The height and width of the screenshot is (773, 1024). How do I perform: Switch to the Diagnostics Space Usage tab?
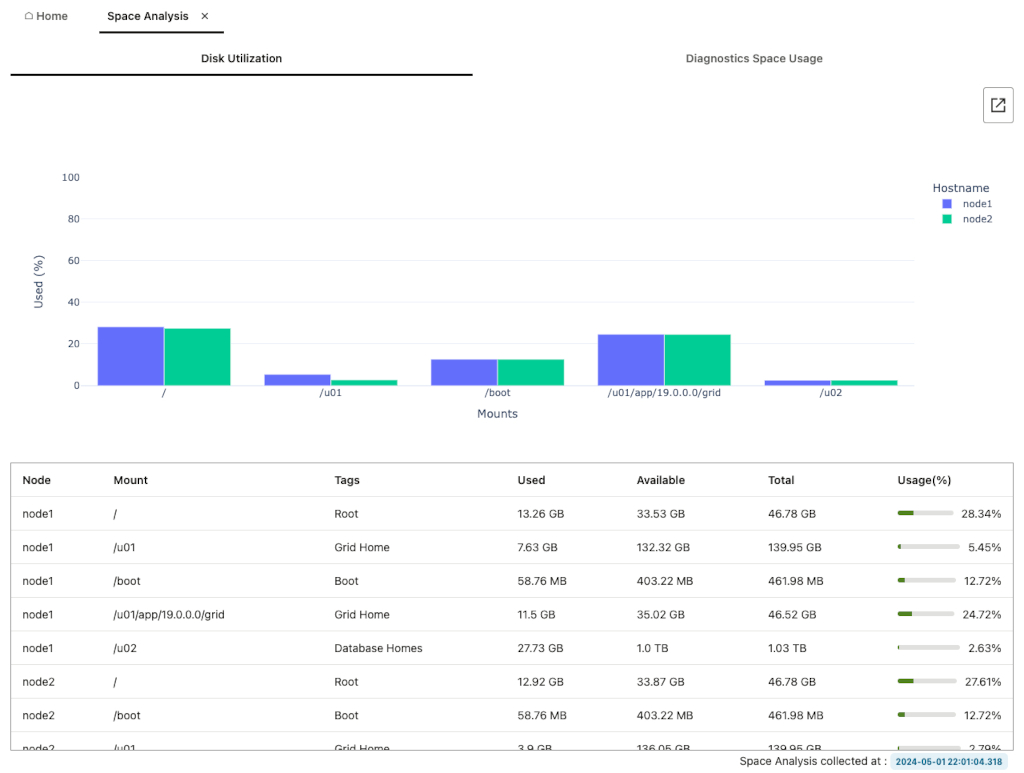(x=754, y=58)
